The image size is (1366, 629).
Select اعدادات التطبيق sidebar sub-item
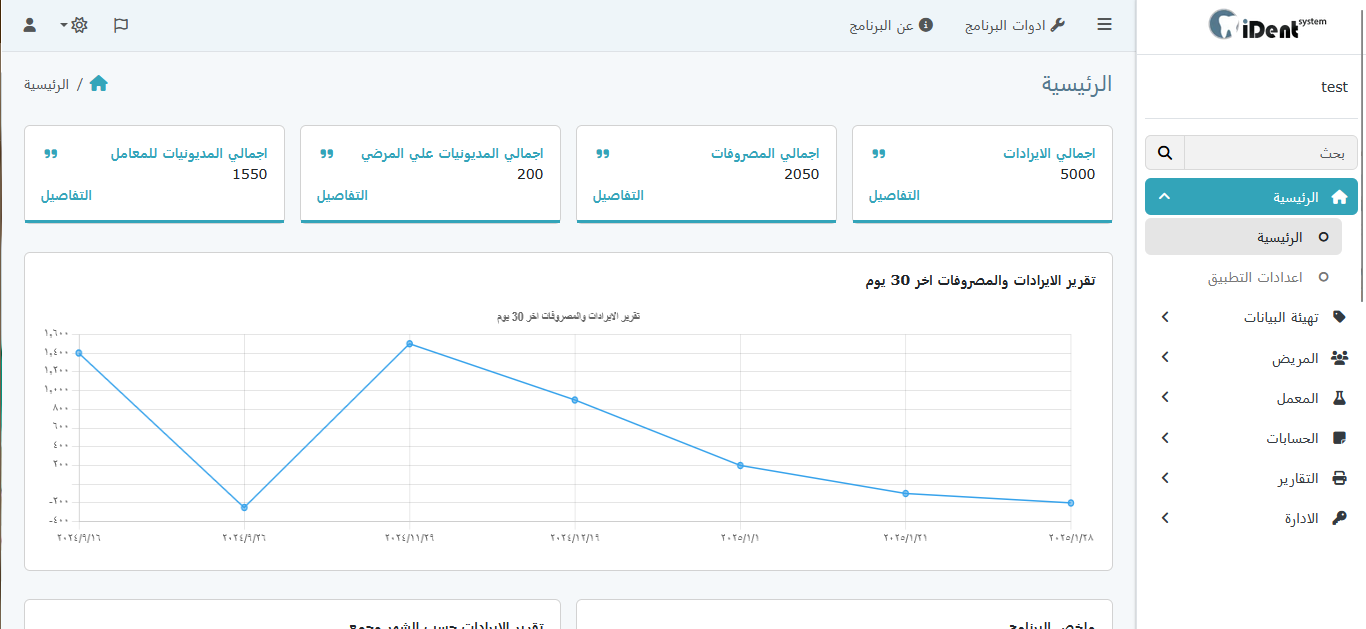pos(1254,277)
